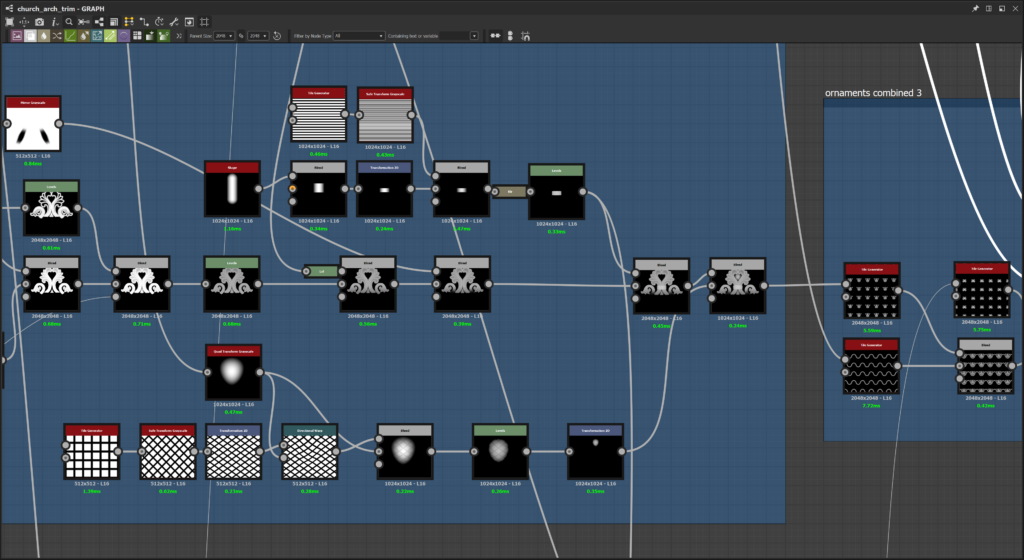Click the reset parent size button
The image size is (1024, 560).
pos(277,36)
